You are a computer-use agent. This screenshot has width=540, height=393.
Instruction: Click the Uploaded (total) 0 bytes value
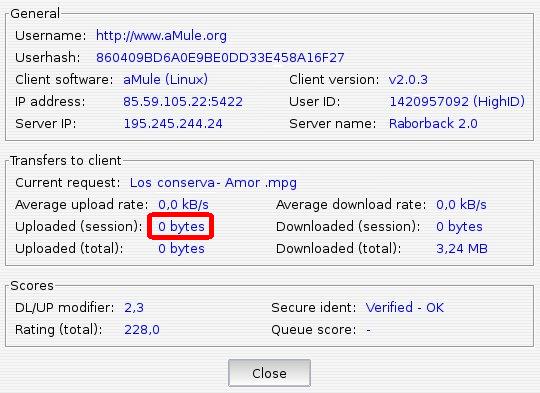(181, 249)
